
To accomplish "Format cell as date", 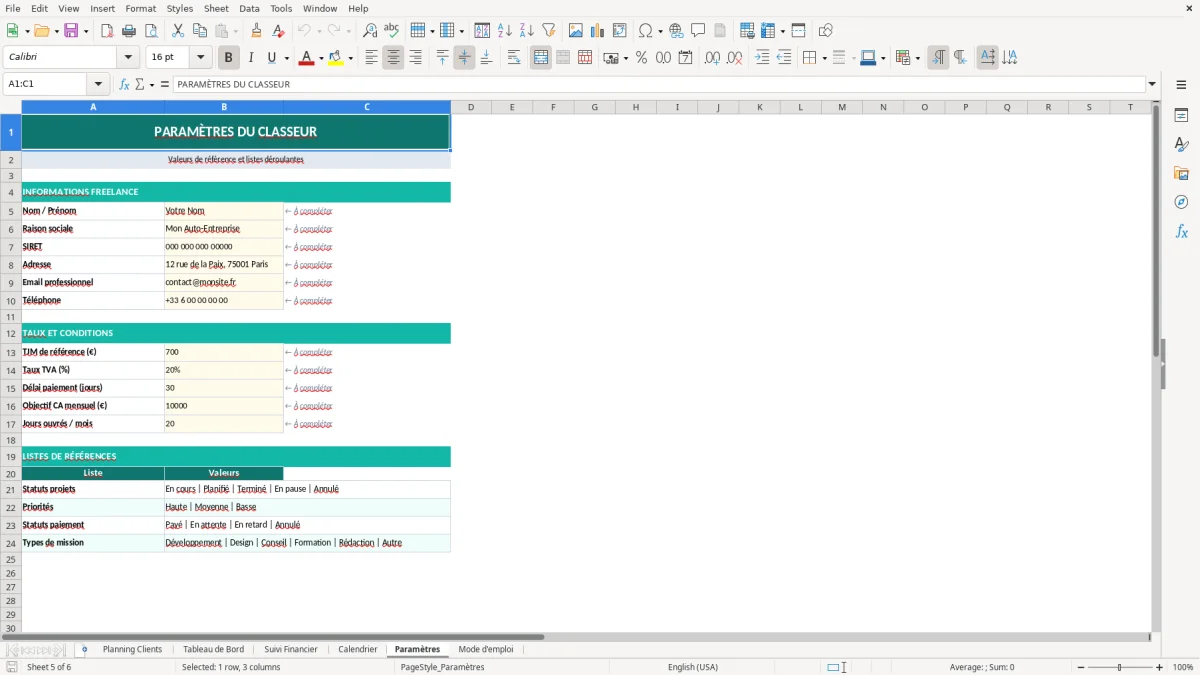I will [685, 58].
